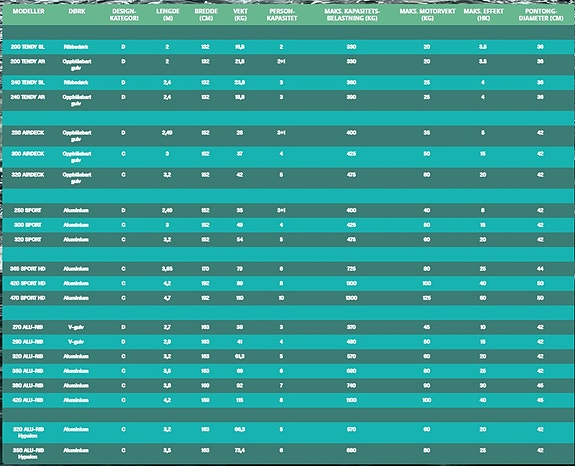Select the PERSON-KAPASITET column header

282,15
